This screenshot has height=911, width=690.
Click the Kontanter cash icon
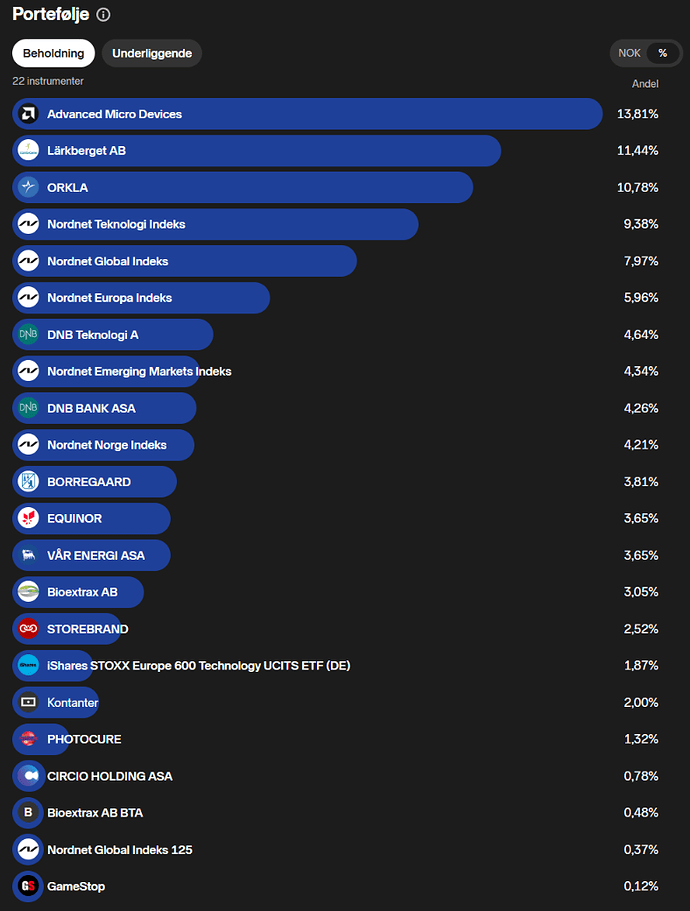28,703
